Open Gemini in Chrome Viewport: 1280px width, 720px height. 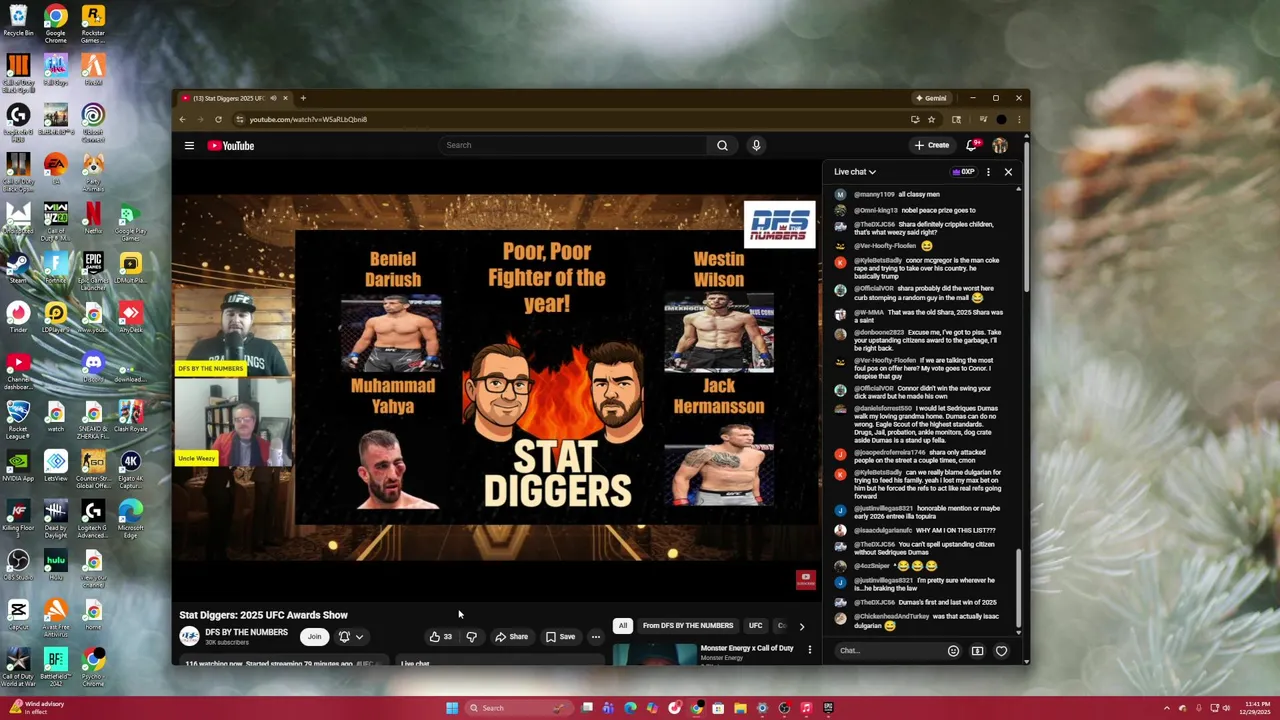(x=931, y=98)
